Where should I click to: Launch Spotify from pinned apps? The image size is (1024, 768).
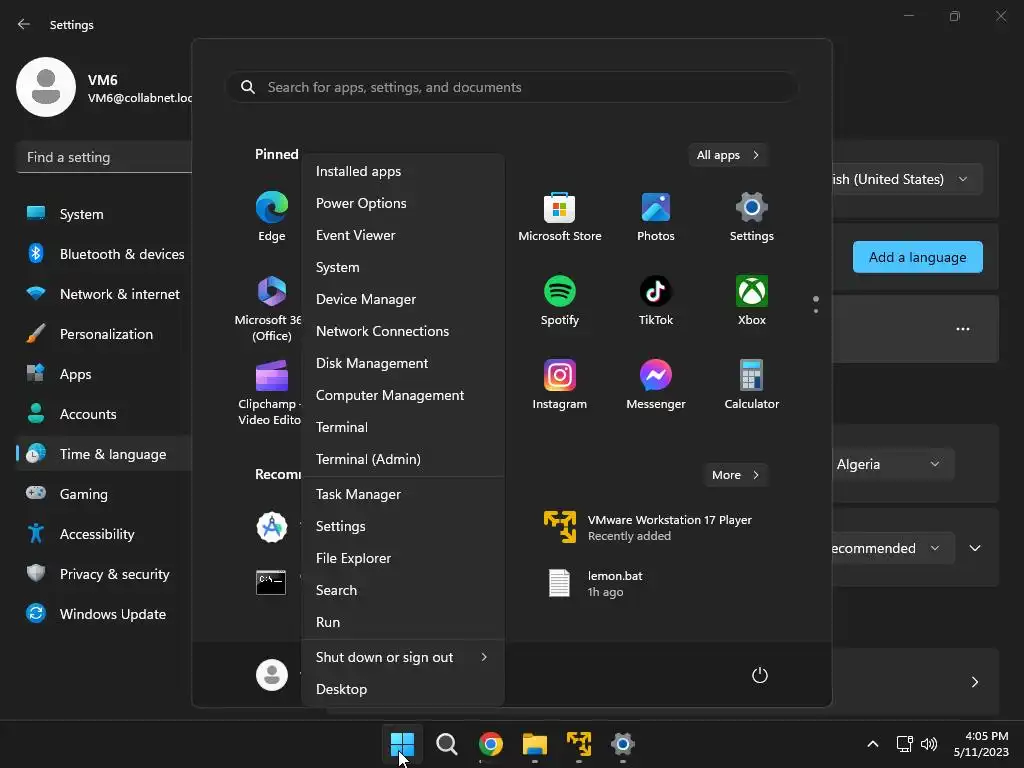560,300
